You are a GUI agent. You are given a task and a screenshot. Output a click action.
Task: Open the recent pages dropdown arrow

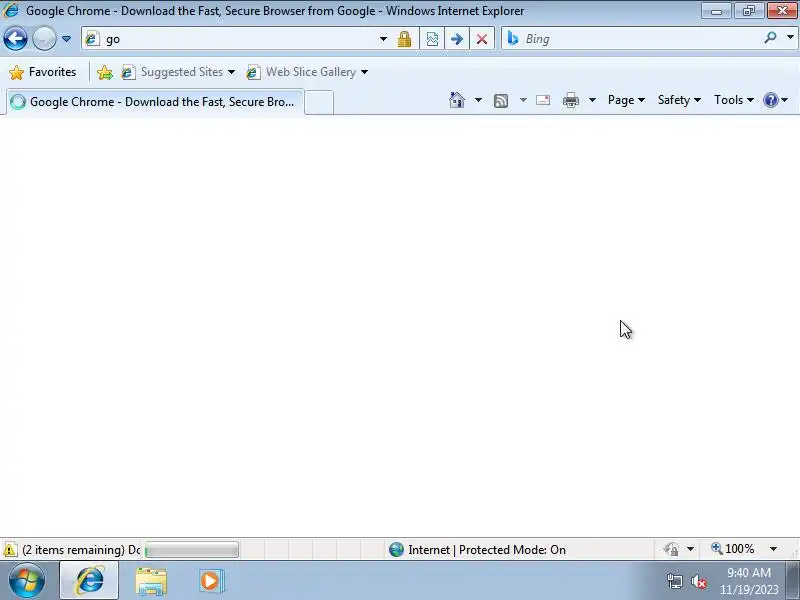tap(66, 39)
